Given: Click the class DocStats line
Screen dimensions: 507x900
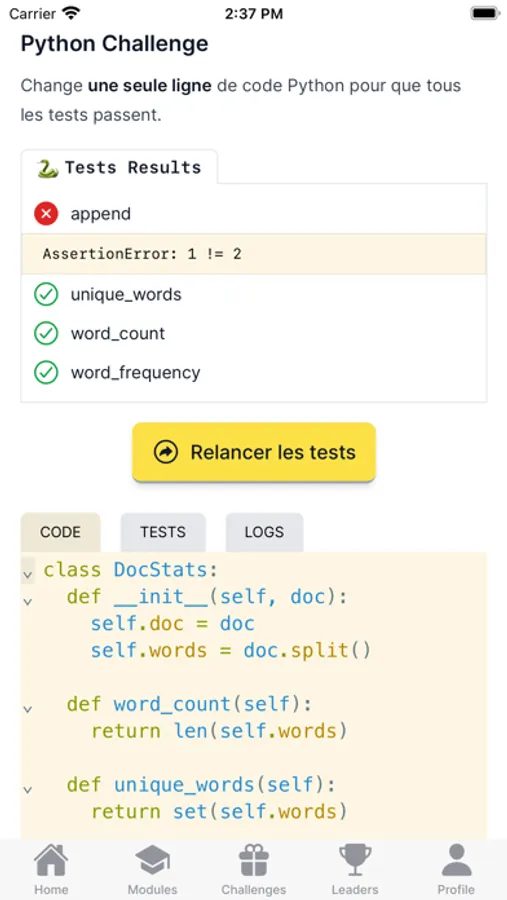Looking at the screenshot, I should pyautogui.click(x=131, y=570).
